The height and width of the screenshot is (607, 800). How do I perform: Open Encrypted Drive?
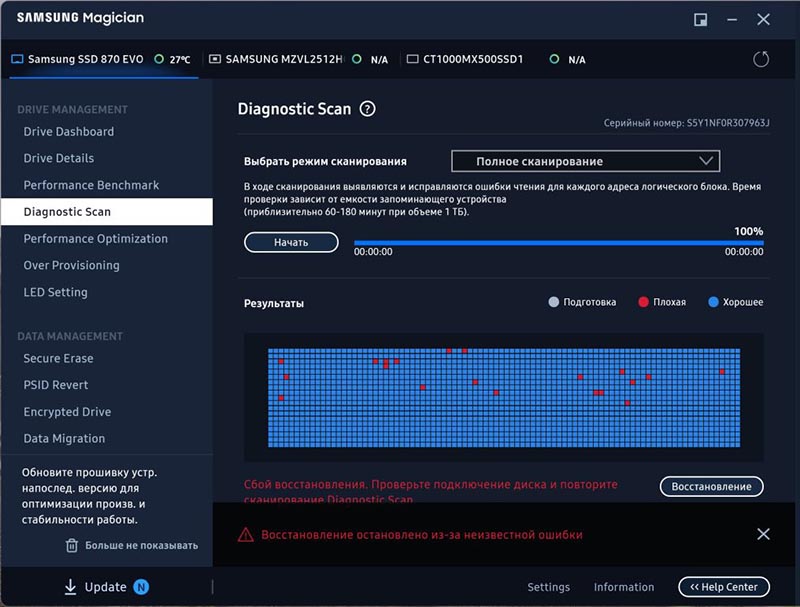coord(67,412)
